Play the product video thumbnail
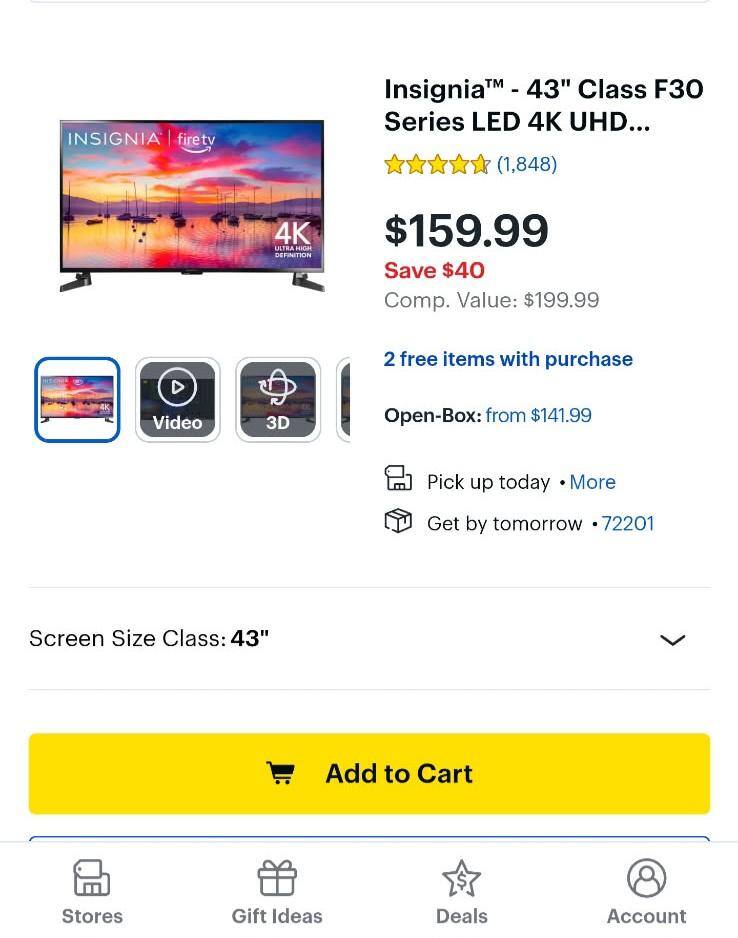Viewport: 738px width, 938px height. pos(177,399)
